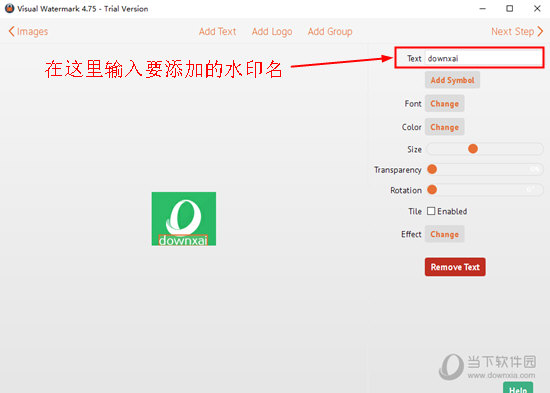
Task: Close the Visual Watermark window
Action: (x=537, y=8)
